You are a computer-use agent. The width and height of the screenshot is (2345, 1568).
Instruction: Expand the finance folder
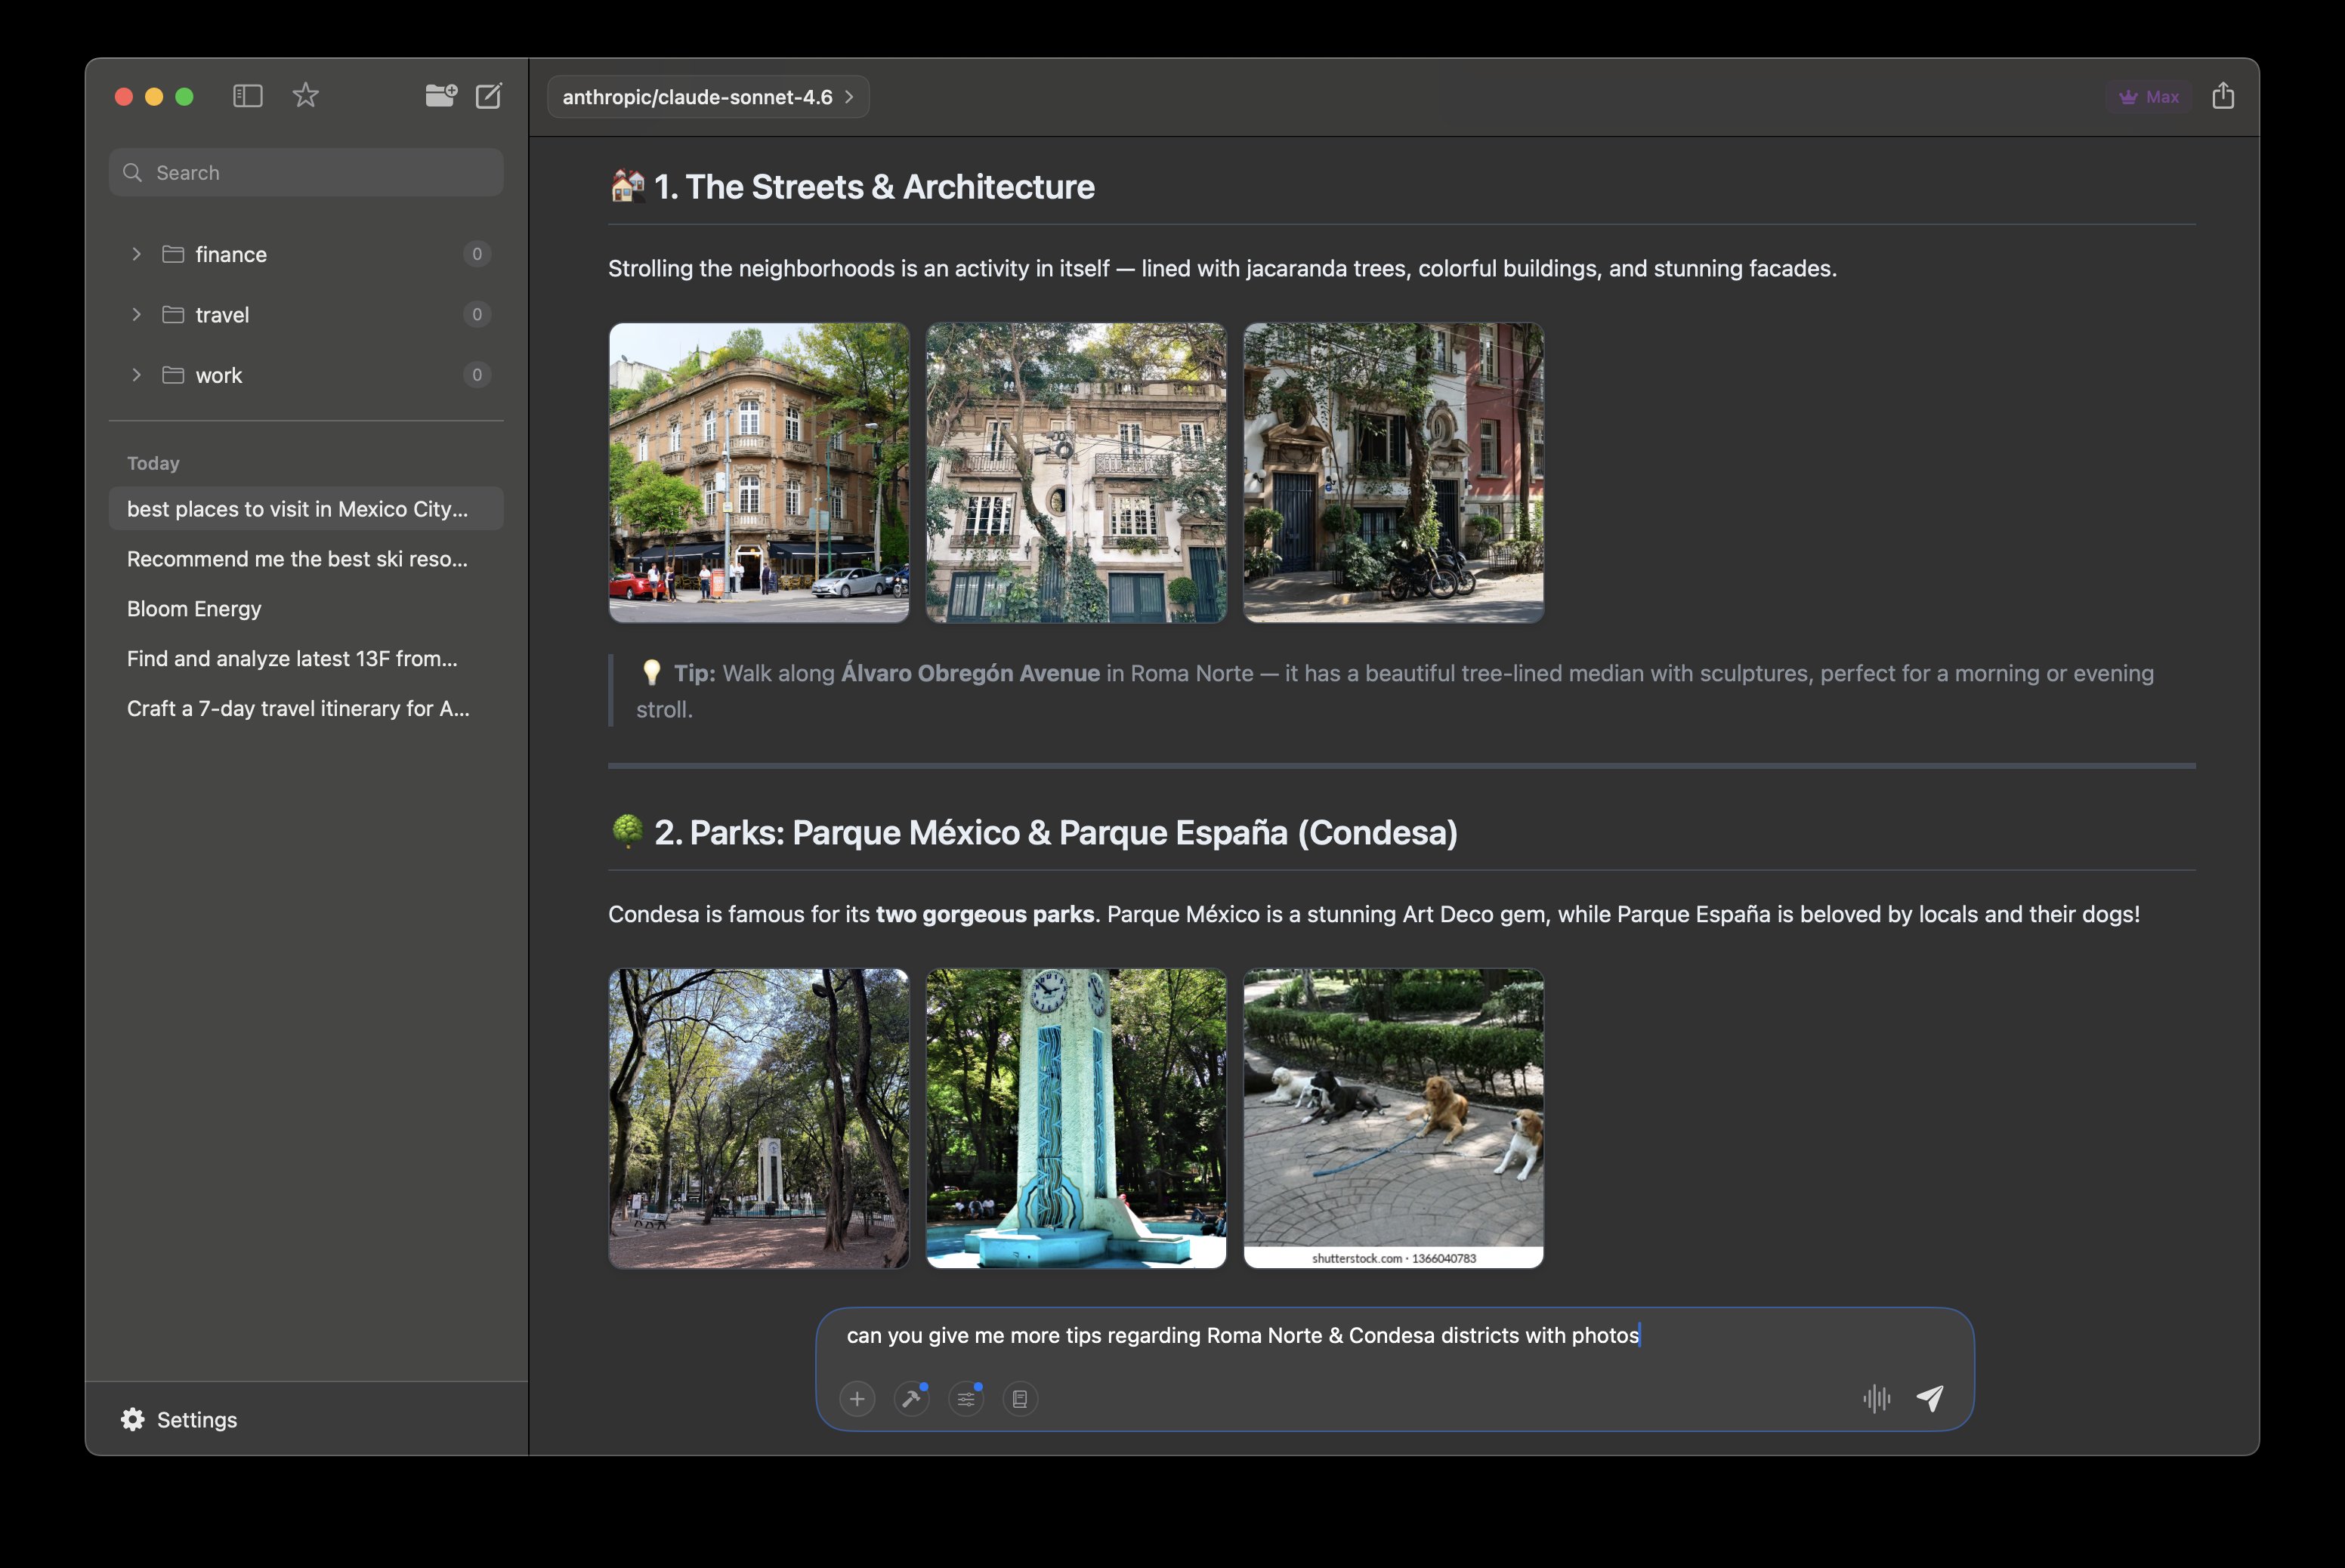(x=137, y=254)
